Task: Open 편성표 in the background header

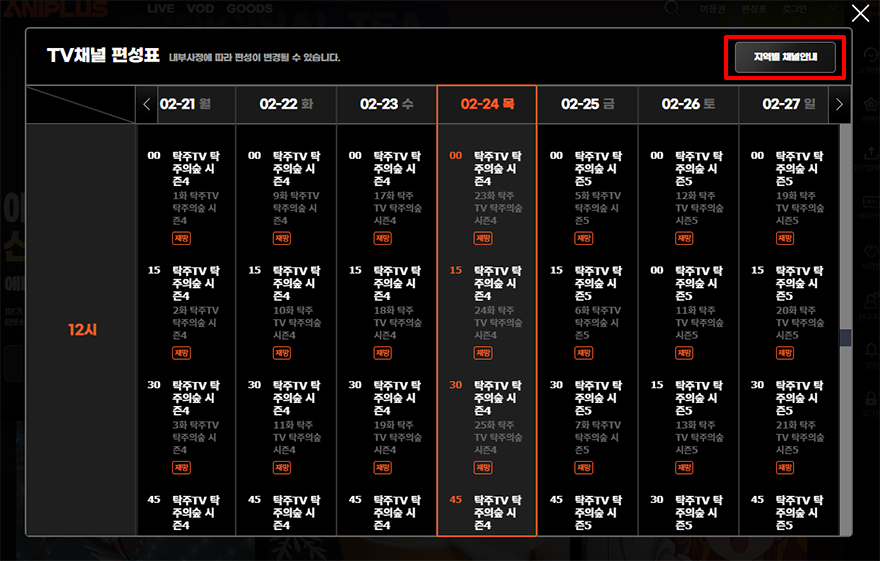Action: (x=753, y=9)
